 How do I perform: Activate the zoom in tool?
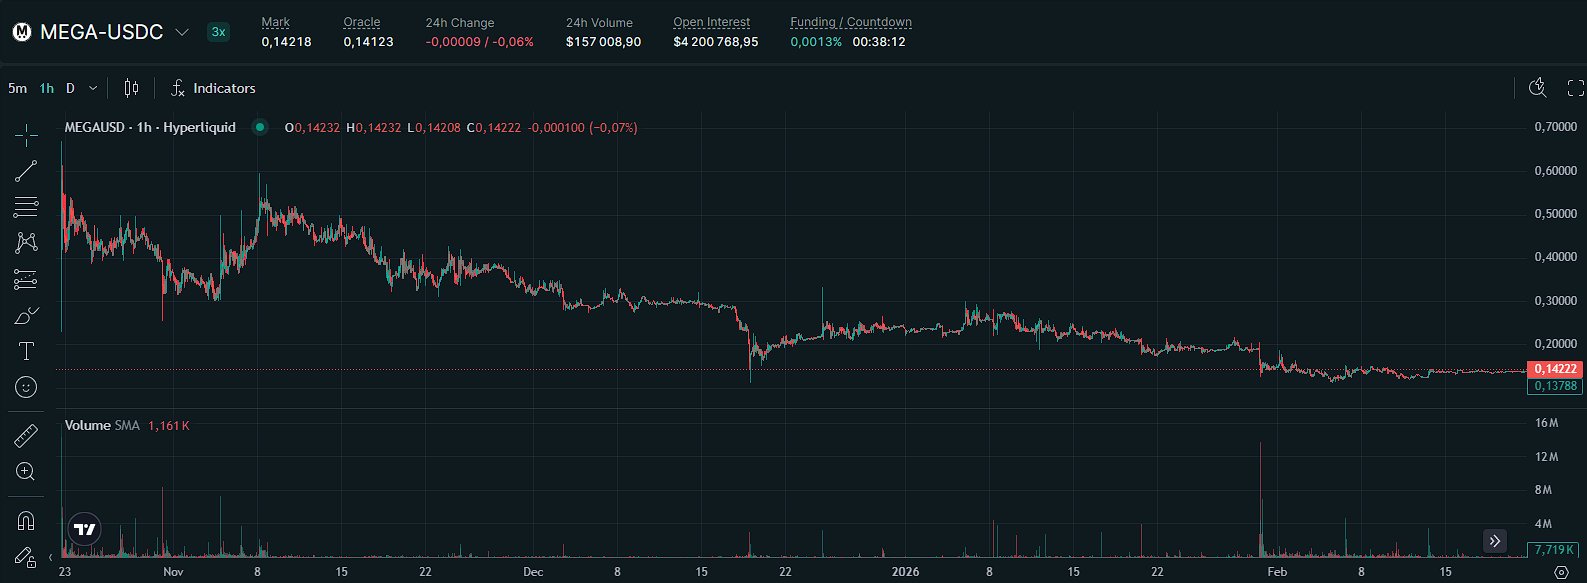tap(26, 471)
